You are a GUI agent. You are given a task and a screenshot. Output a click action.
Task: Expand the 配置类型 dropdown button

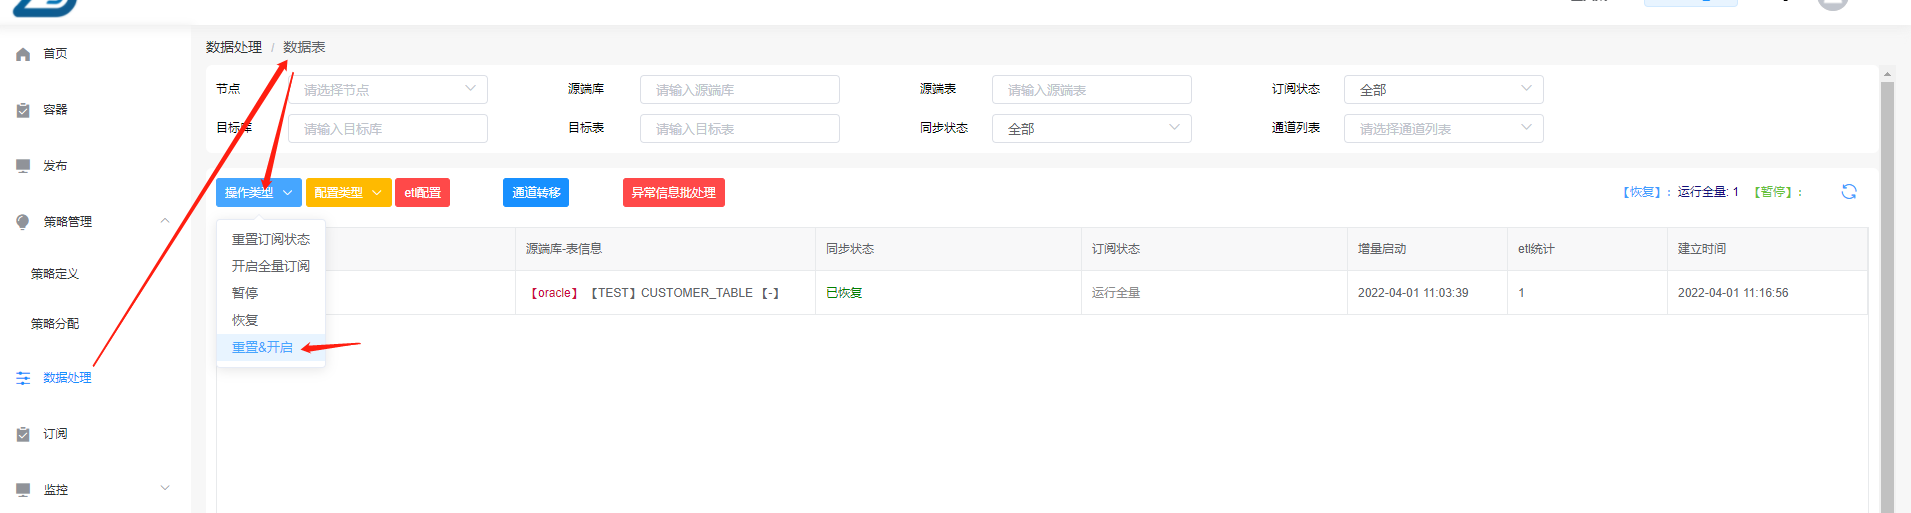point(348,193)
